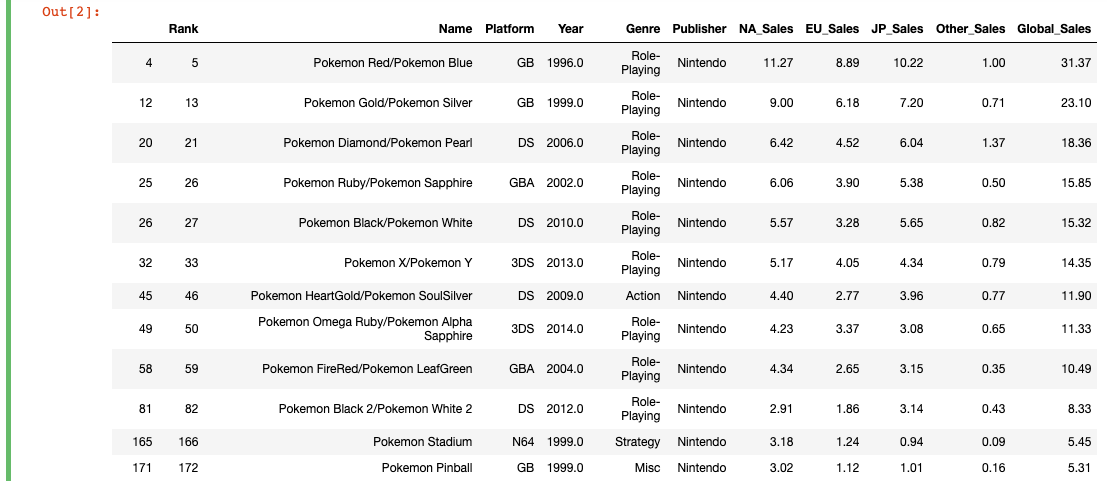Click the Year column header

(570, 29)
